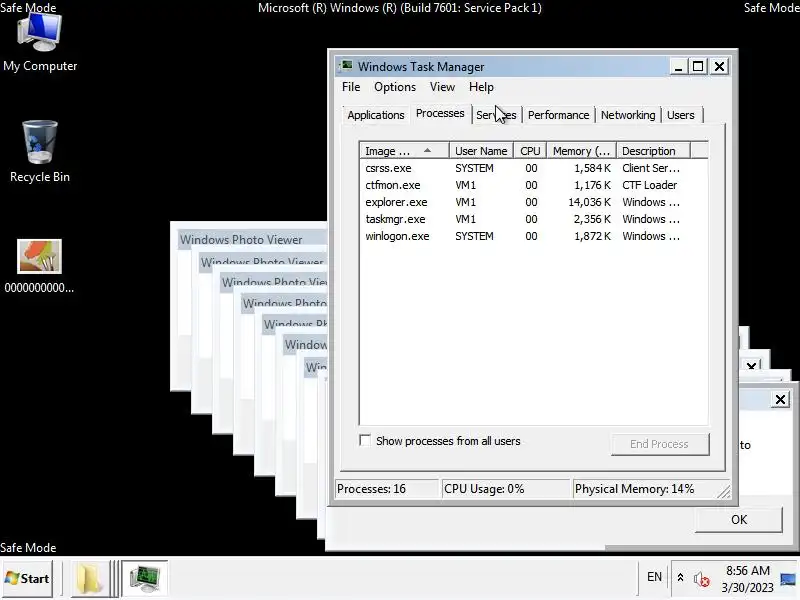Sort by User Name column header

pos(481,151)
